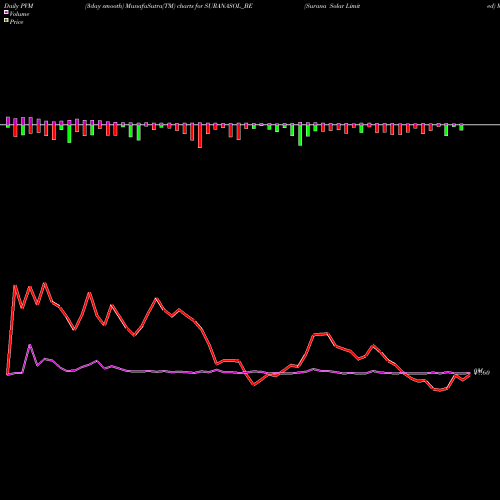Click the Price legend color swatch
The image size is (500, 500).
(6, 21)
